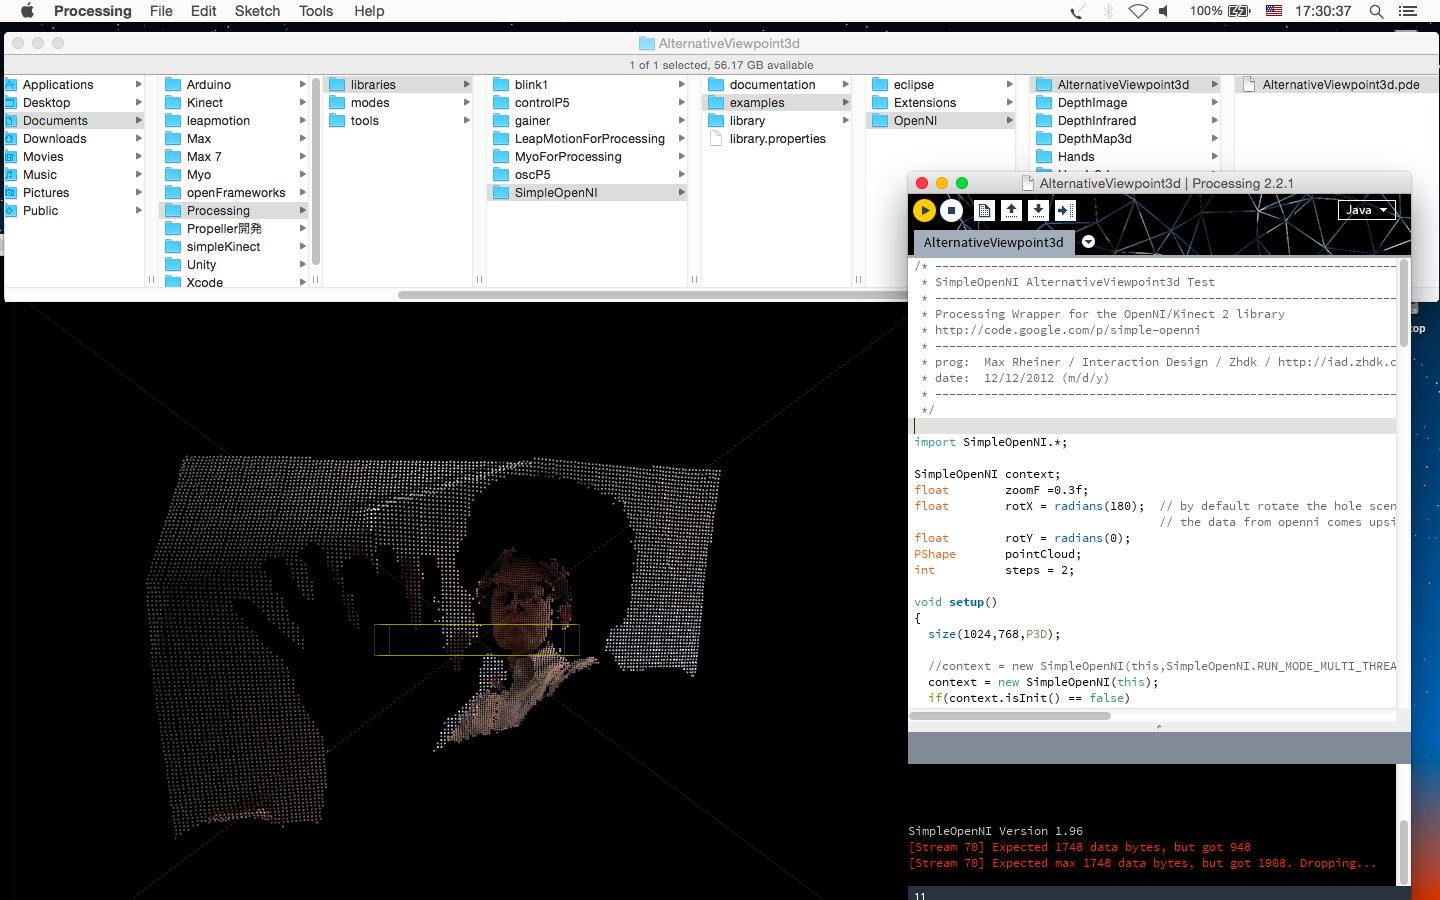The width and height of the screenshot is (1440, 900).
Task: Open the input source flag menu
Action: click(x=1274, y=11)
